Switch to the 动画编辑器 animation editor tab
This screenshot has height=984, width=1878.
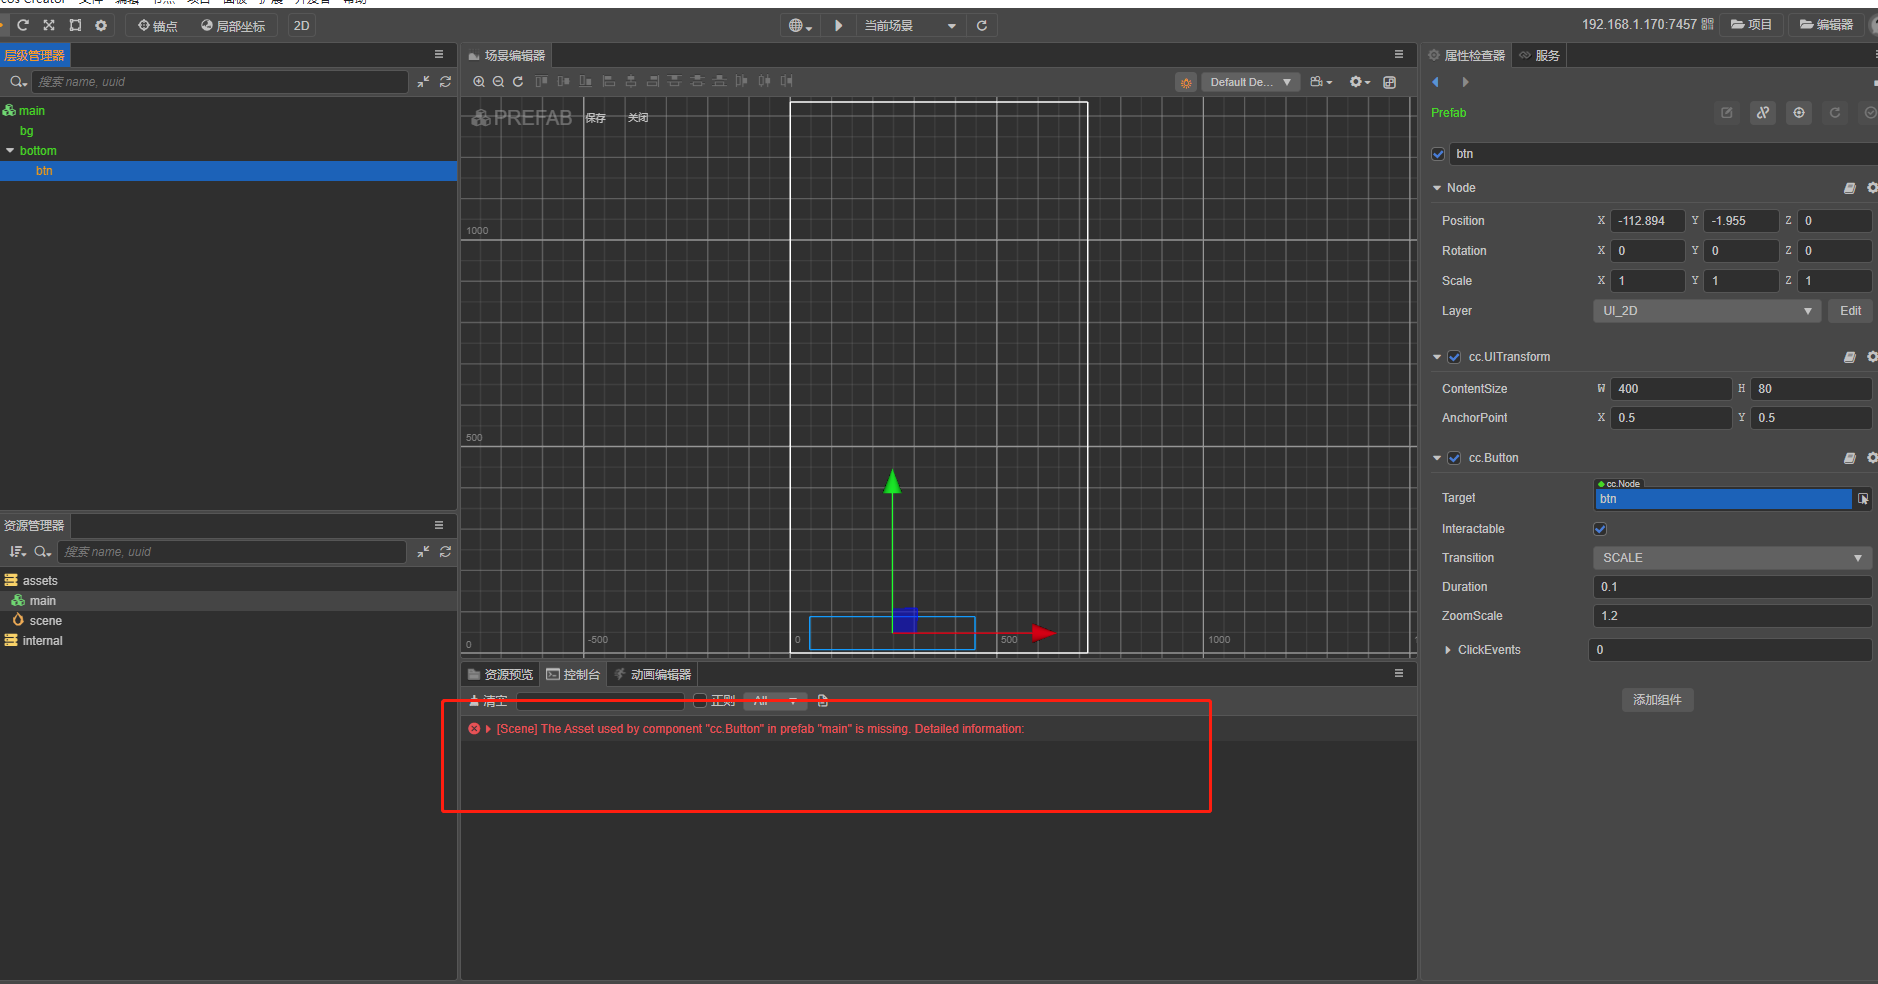(652, 675)
